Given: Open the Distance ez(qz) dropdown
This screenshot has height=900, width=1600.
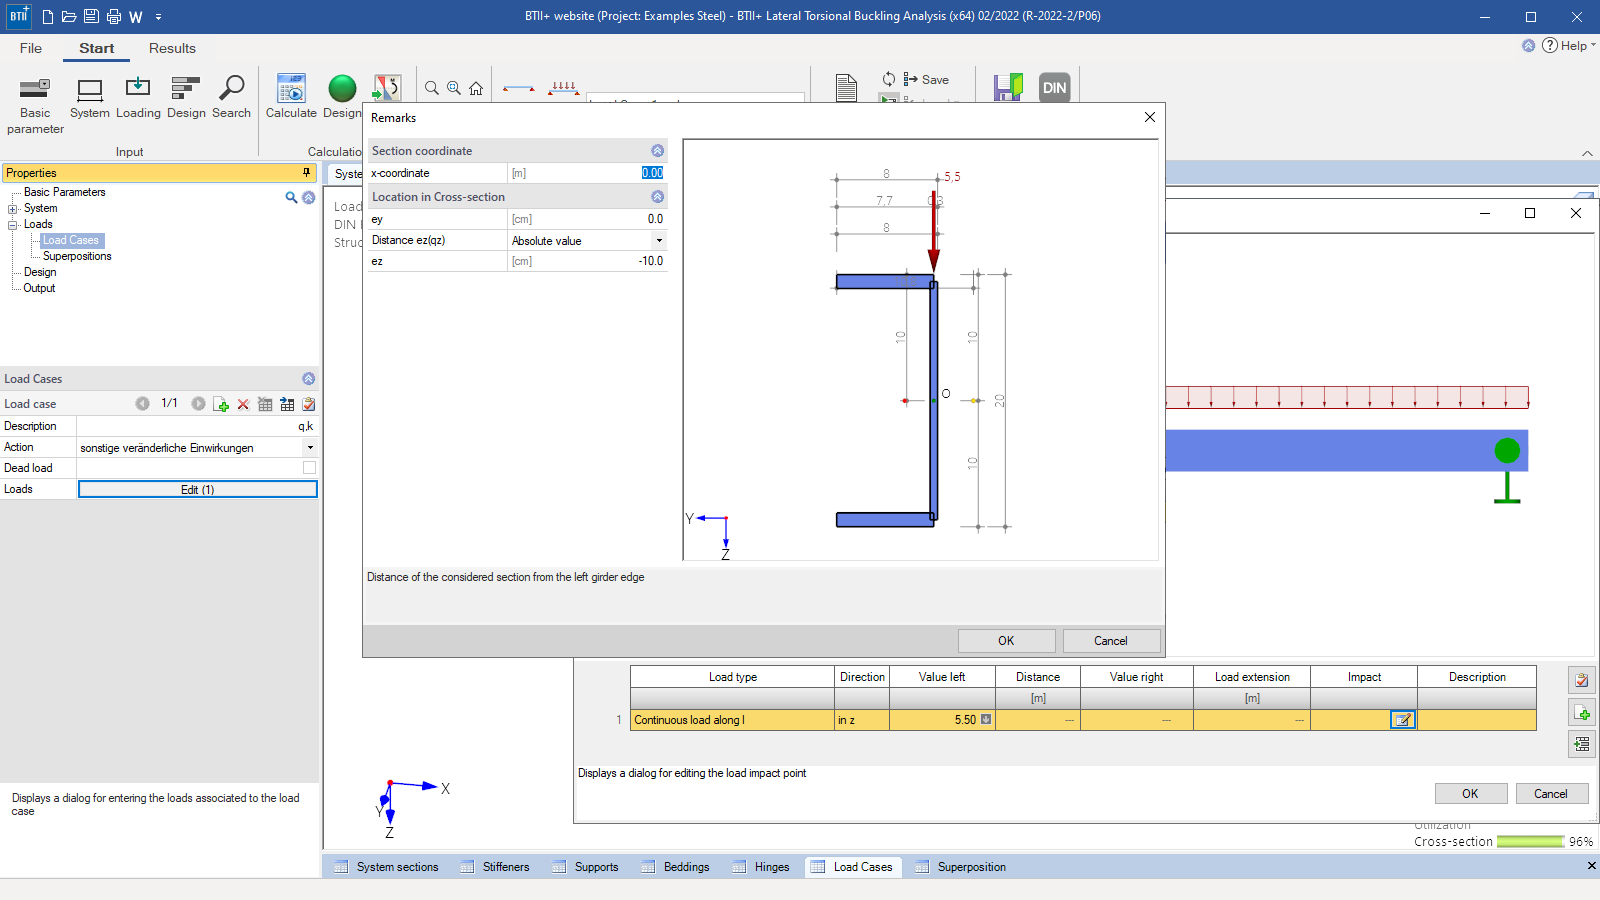Looking at the screenshot, I should pyautogui.click(x=659, y=241).
